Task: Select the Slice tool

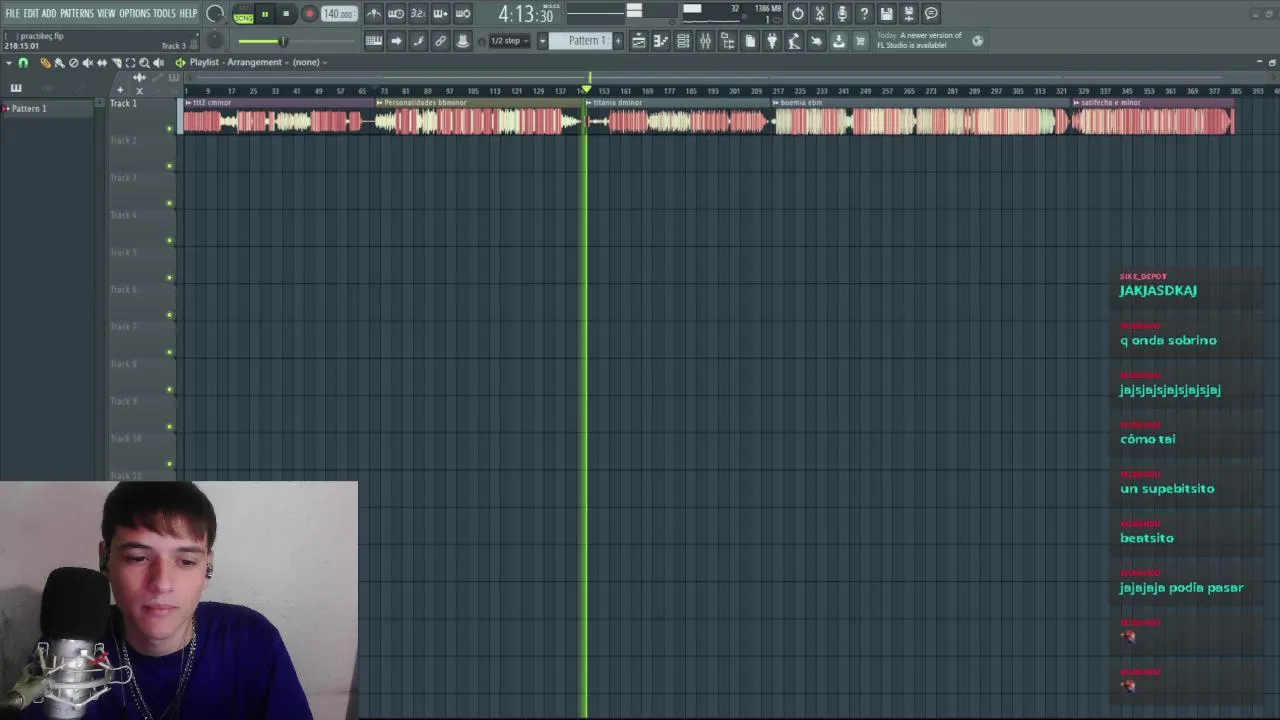Action: [116, 63]
